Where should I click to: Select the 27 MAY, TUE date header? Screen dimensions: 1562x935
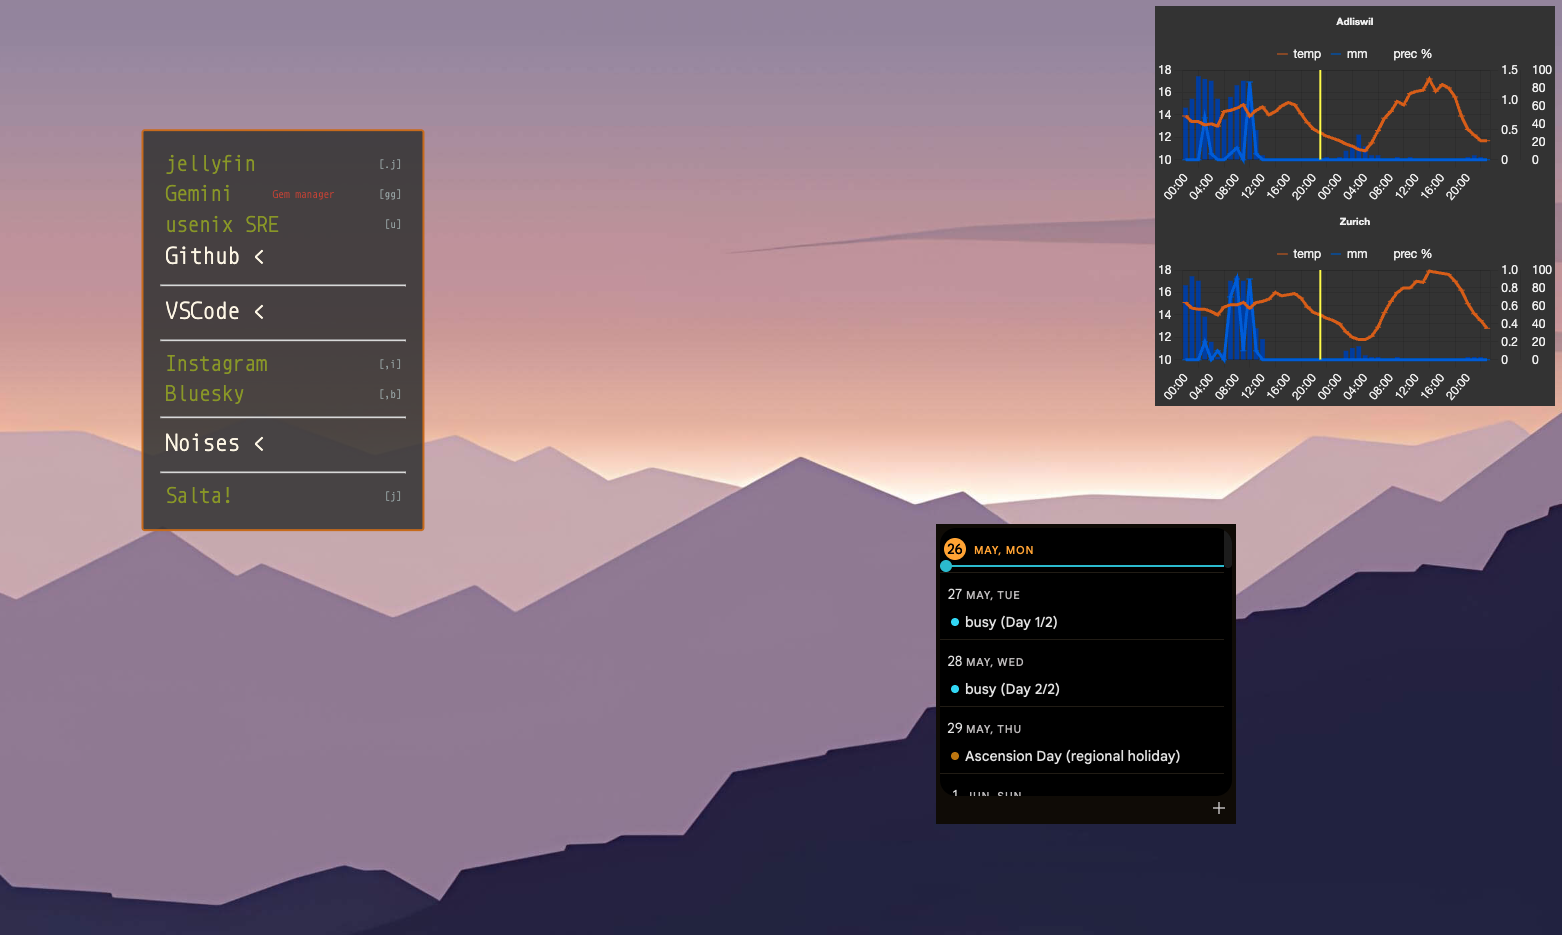pos(984,595)
